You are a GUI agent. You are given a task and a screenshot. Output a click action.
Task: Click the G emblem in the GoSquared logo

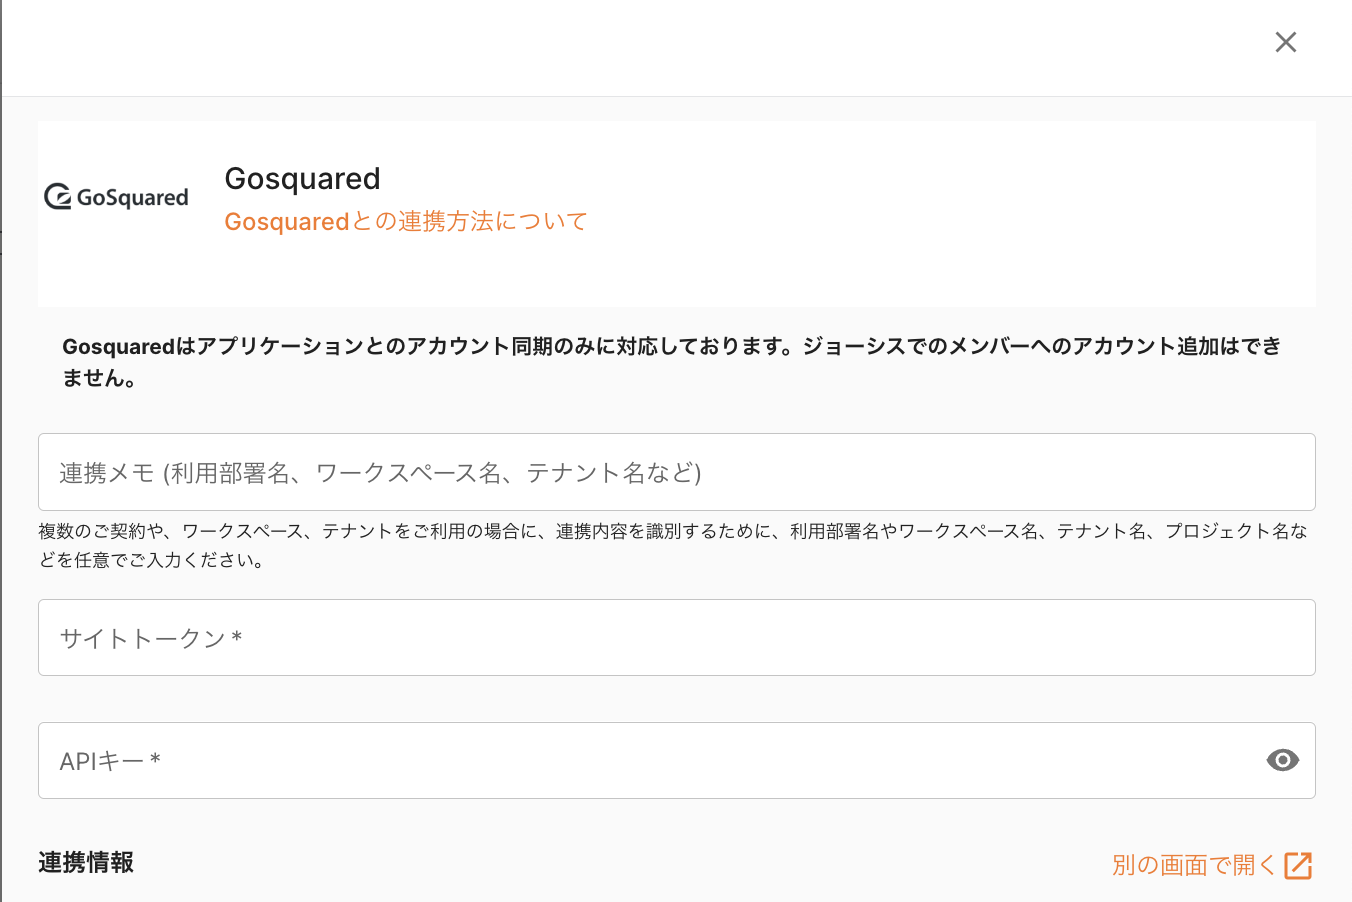pyautogui.click(x=58, y=197)
